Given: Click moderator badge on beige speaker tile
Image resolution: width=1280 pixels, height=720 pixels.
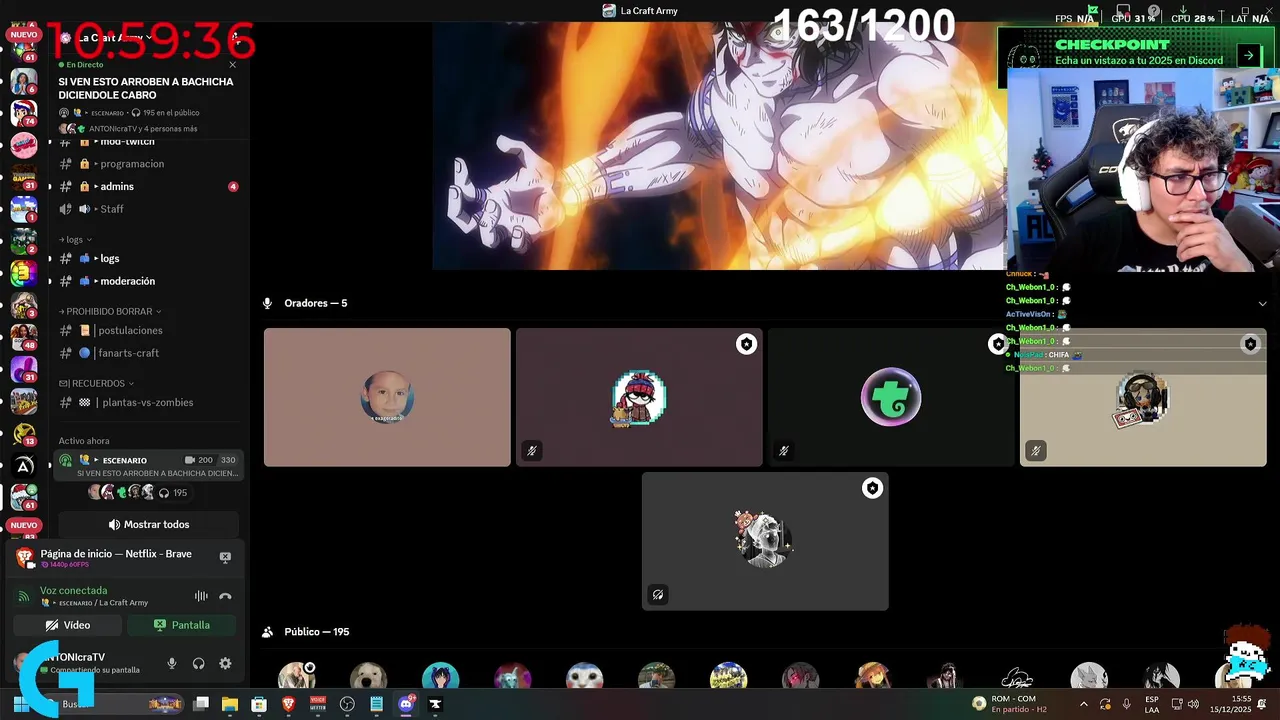Looking at the screenshot, I should pyautogui.click(x=1250, y=344).
